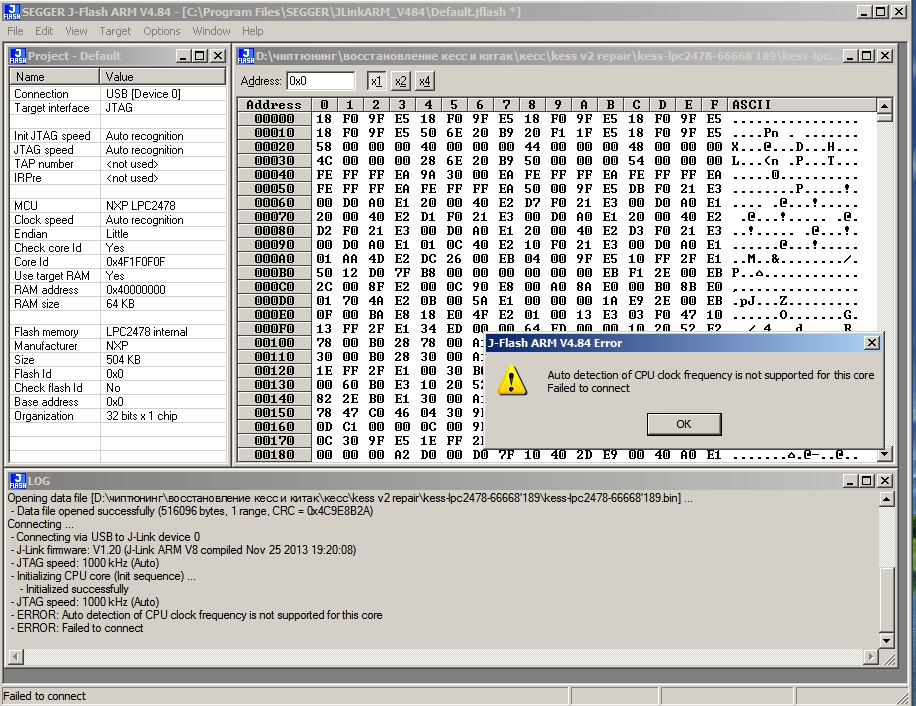This screenshot has height=706, width=916.
Task: Click address row 00180 in hex view
Action: 274,454
